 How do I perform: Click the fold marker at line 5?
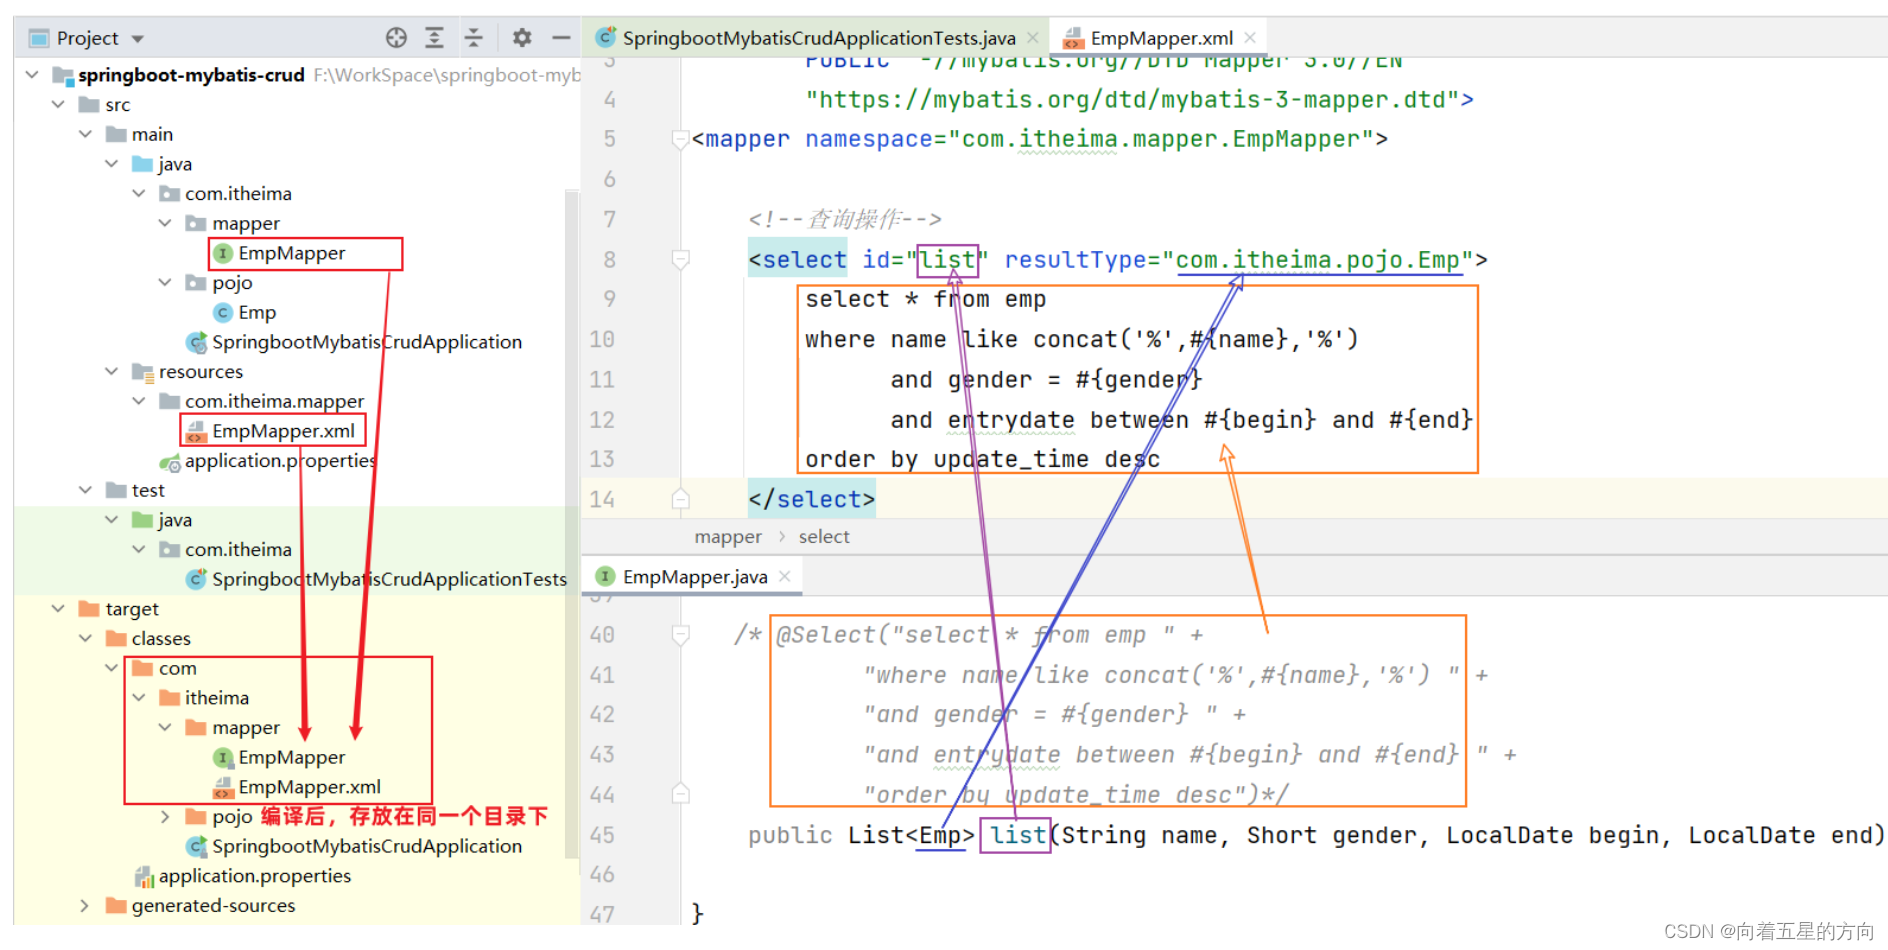tap(681, 139)
